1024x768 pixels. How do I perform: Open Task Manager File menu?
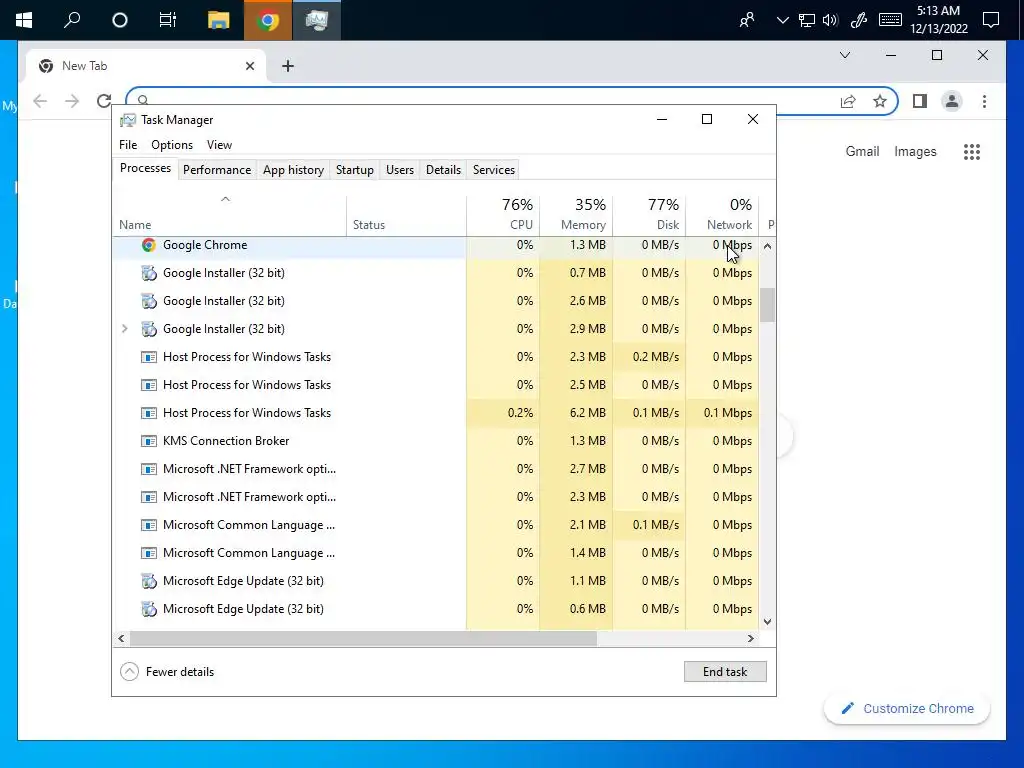128,145
